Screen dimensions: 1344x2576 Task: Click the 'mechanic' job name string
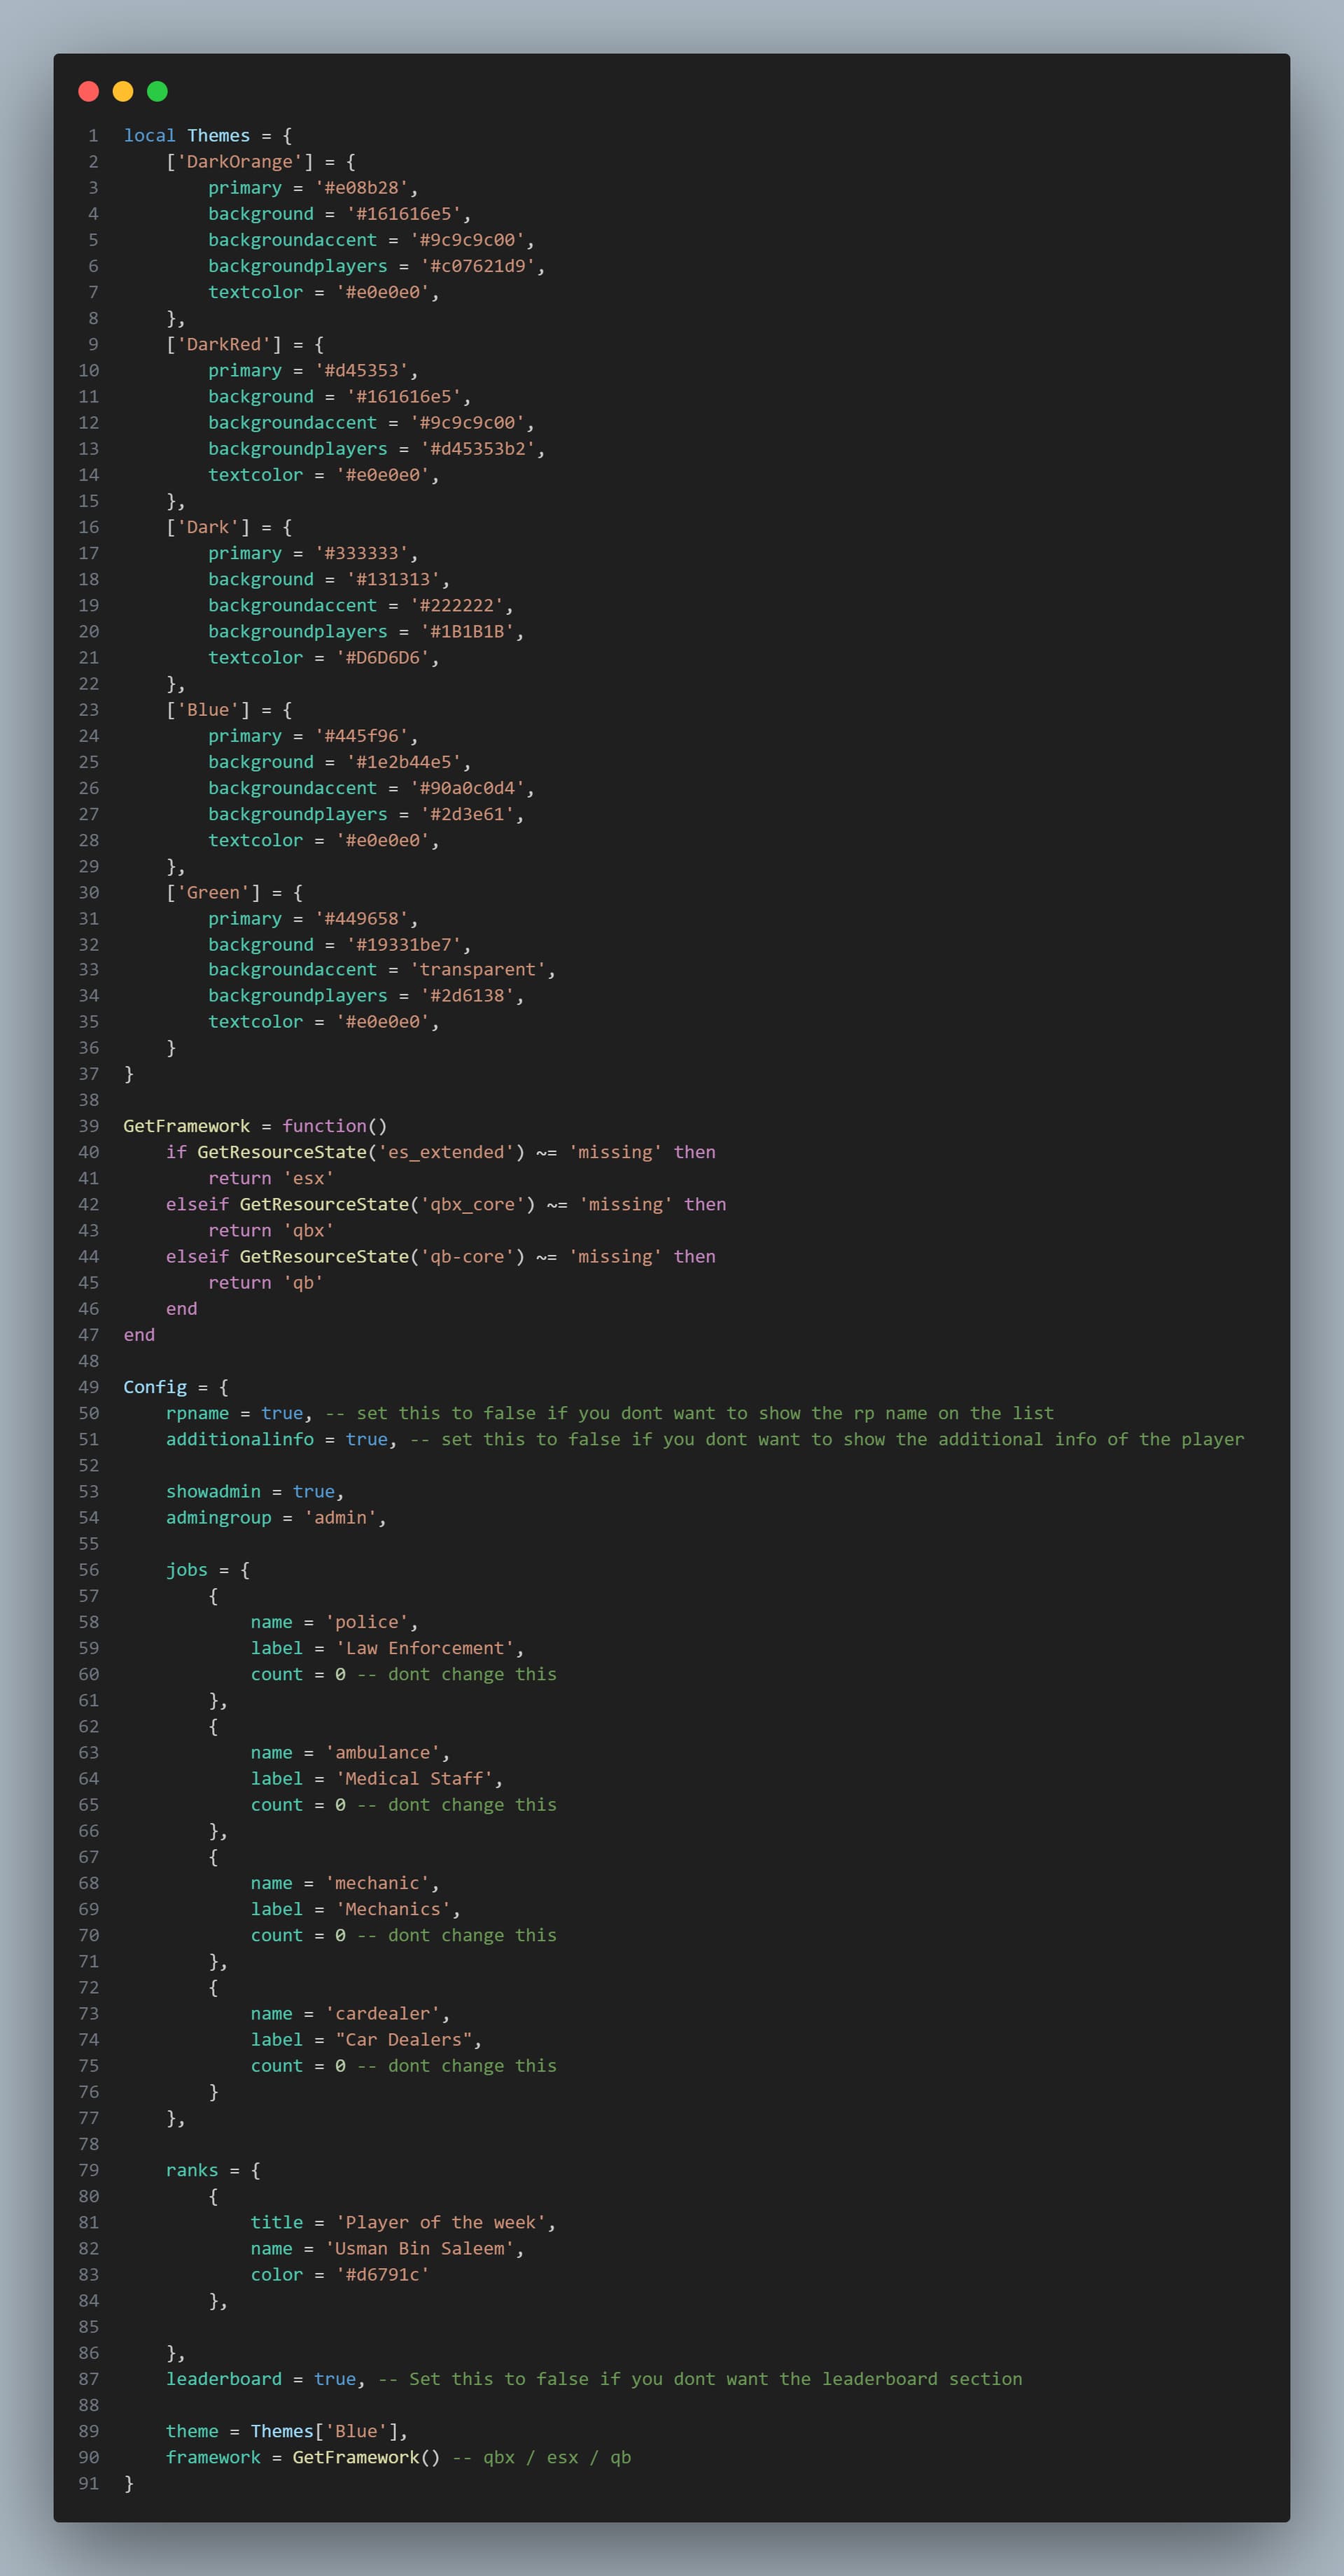[x=377, y=1883]
